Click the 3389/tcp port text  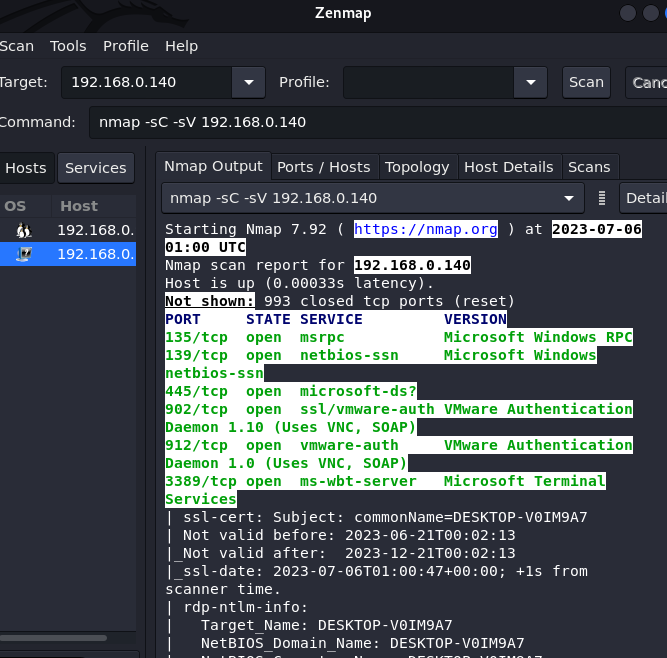point(201,481)
